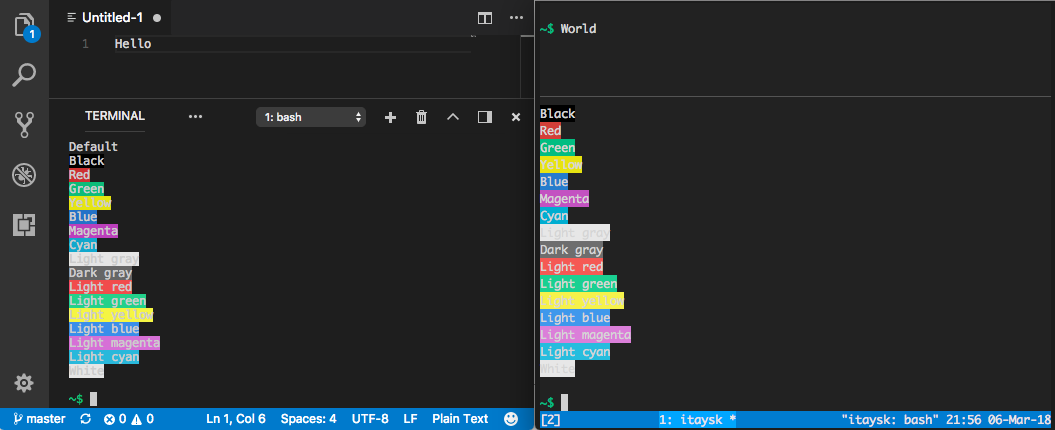Split the editor with split icon
Viewport: 1055px width, 430px height.
pos(484,18)
